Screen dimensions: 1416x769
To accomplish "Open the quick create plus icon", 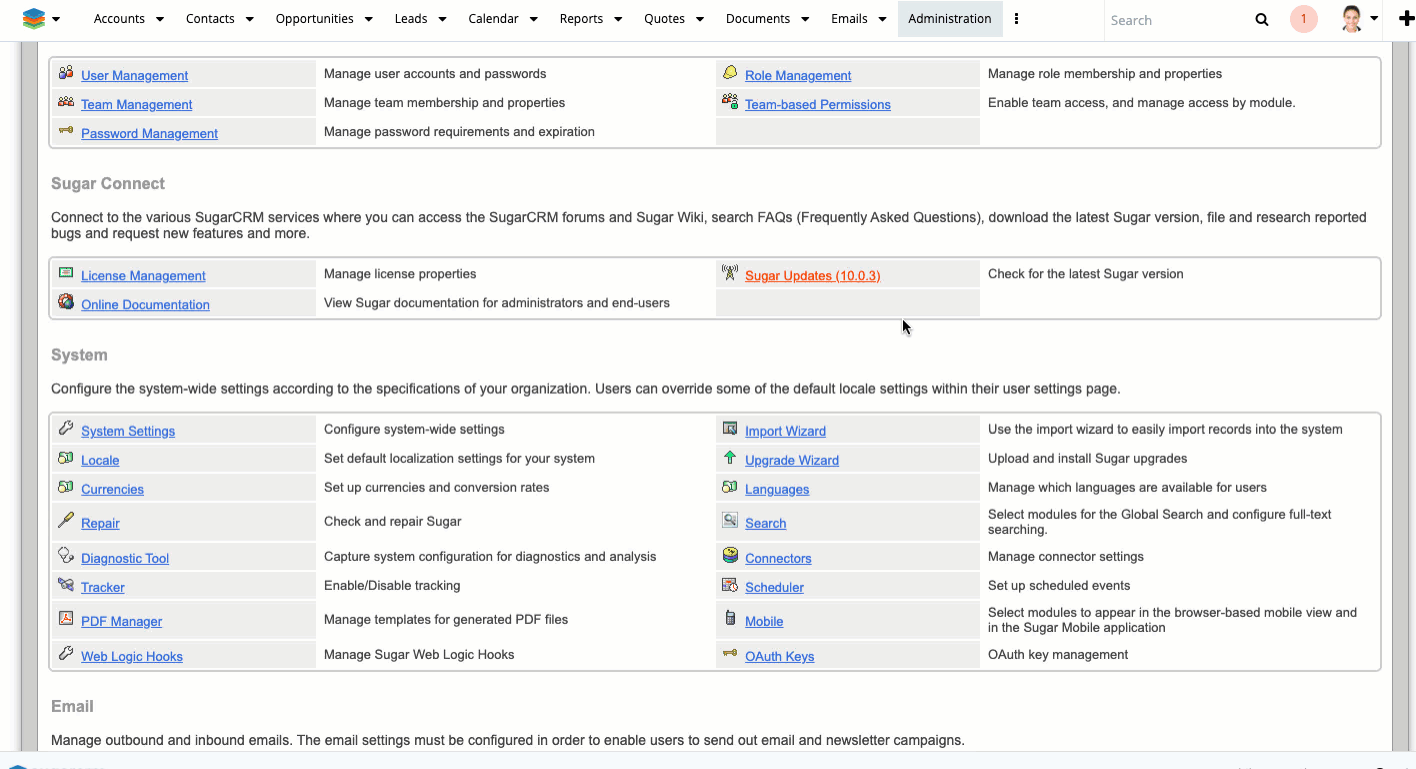I will (x=1406, y=19).
